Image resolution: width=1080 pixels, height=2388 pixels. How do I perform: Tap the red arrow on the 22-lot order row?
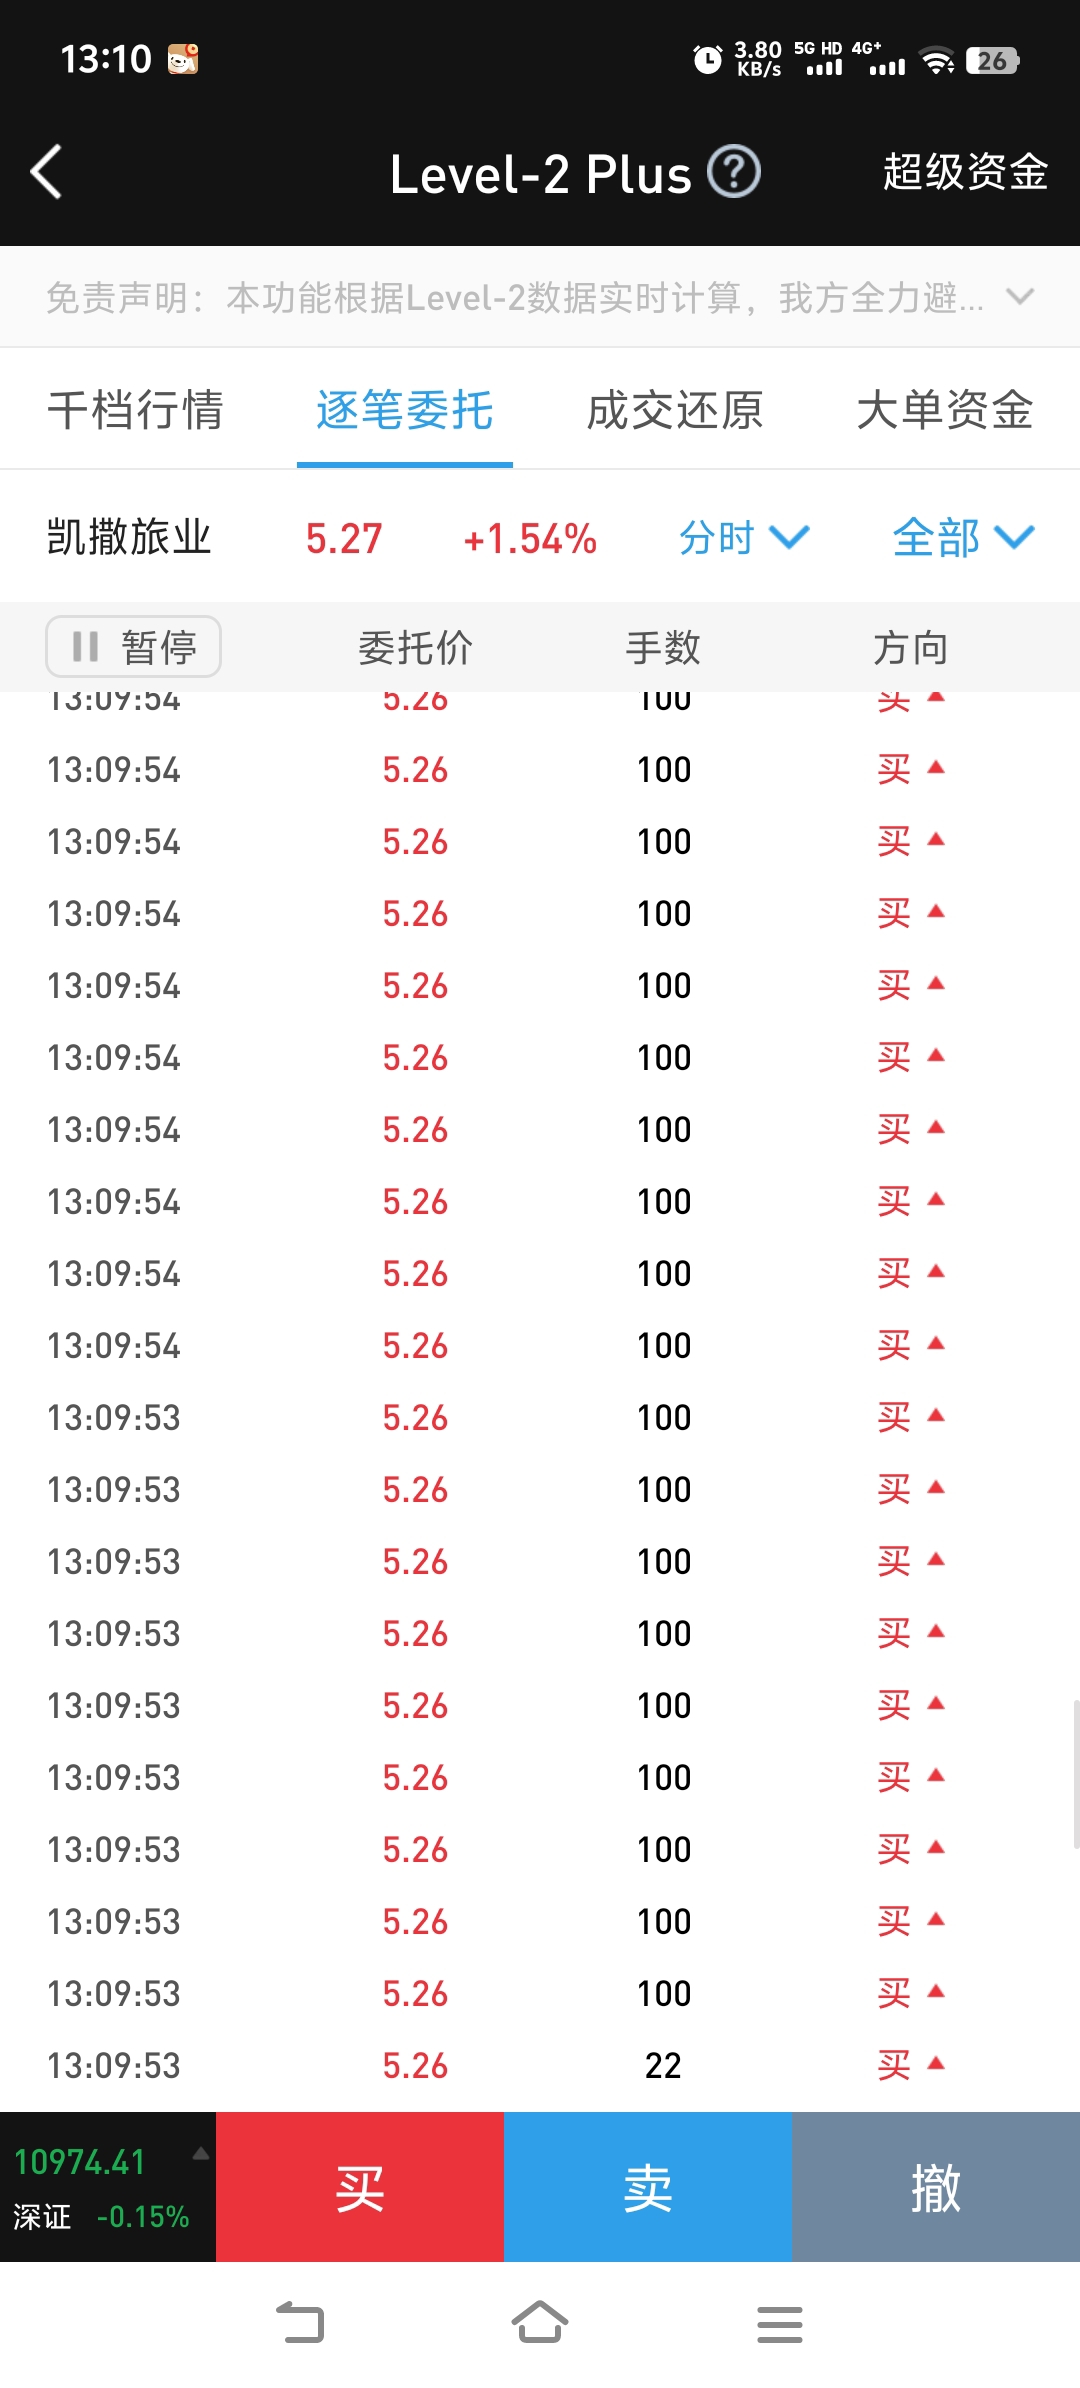[936, 2062]
